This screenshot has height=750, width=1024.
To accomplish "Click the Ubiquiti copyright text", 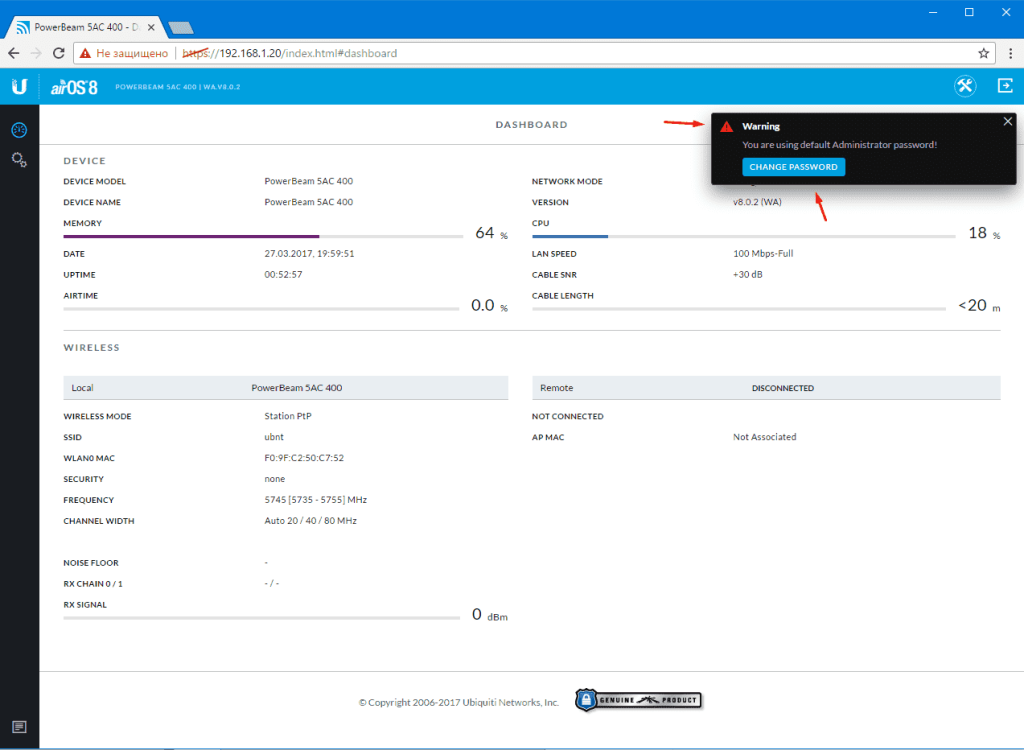I will (458, 702).
